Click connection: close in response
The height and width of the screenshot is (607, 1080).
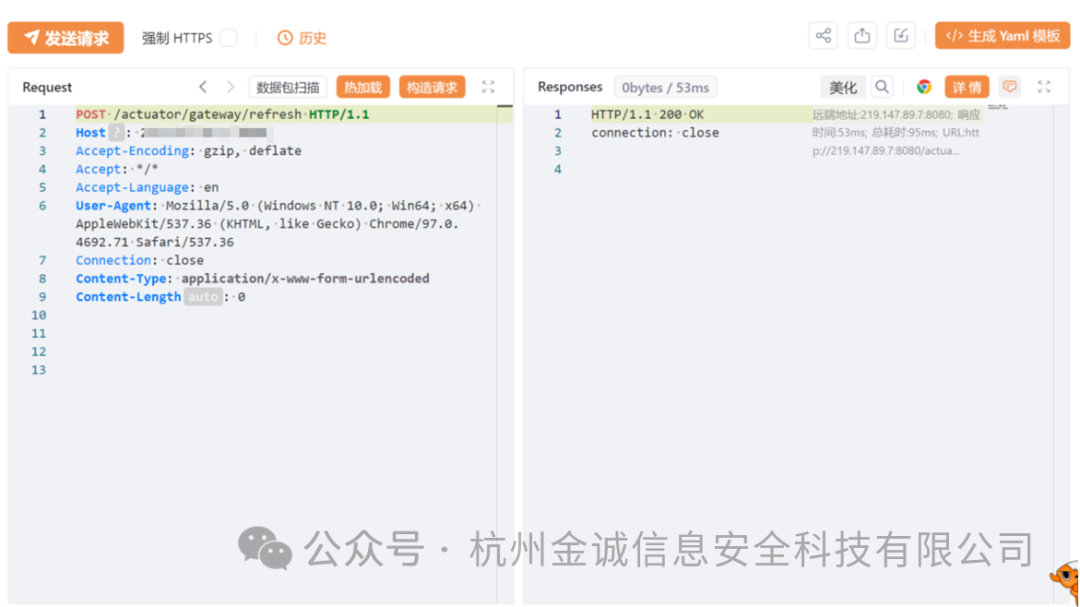(x=655, y=133)
